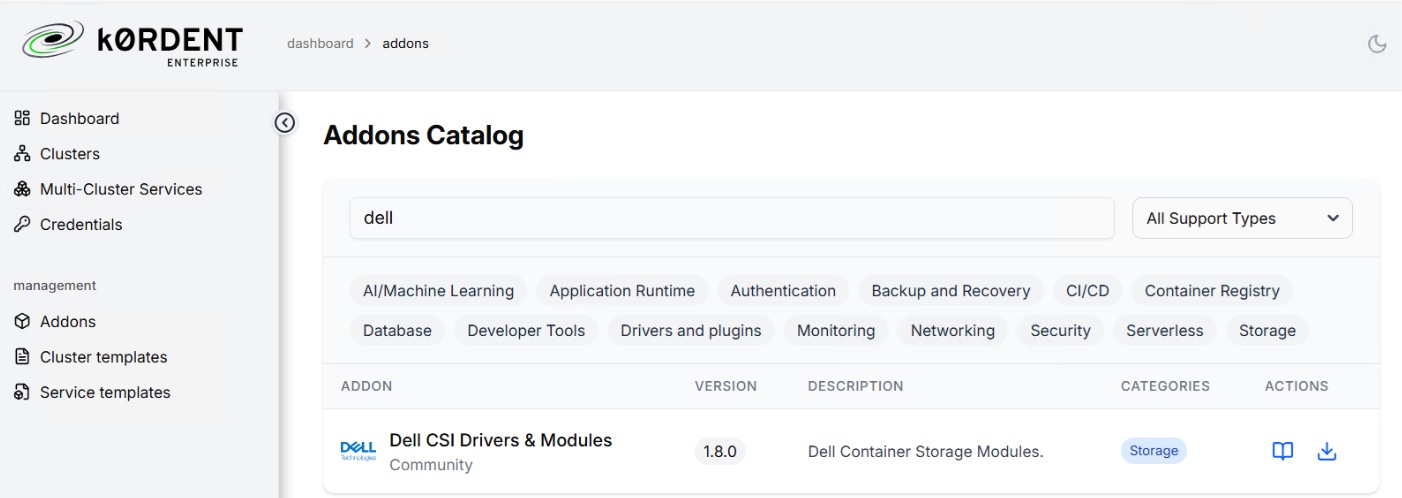Collapse the sidebar with arrow button
This screenshot has height=498, width=1402.
pyautogui.click(x=285, y=122)
